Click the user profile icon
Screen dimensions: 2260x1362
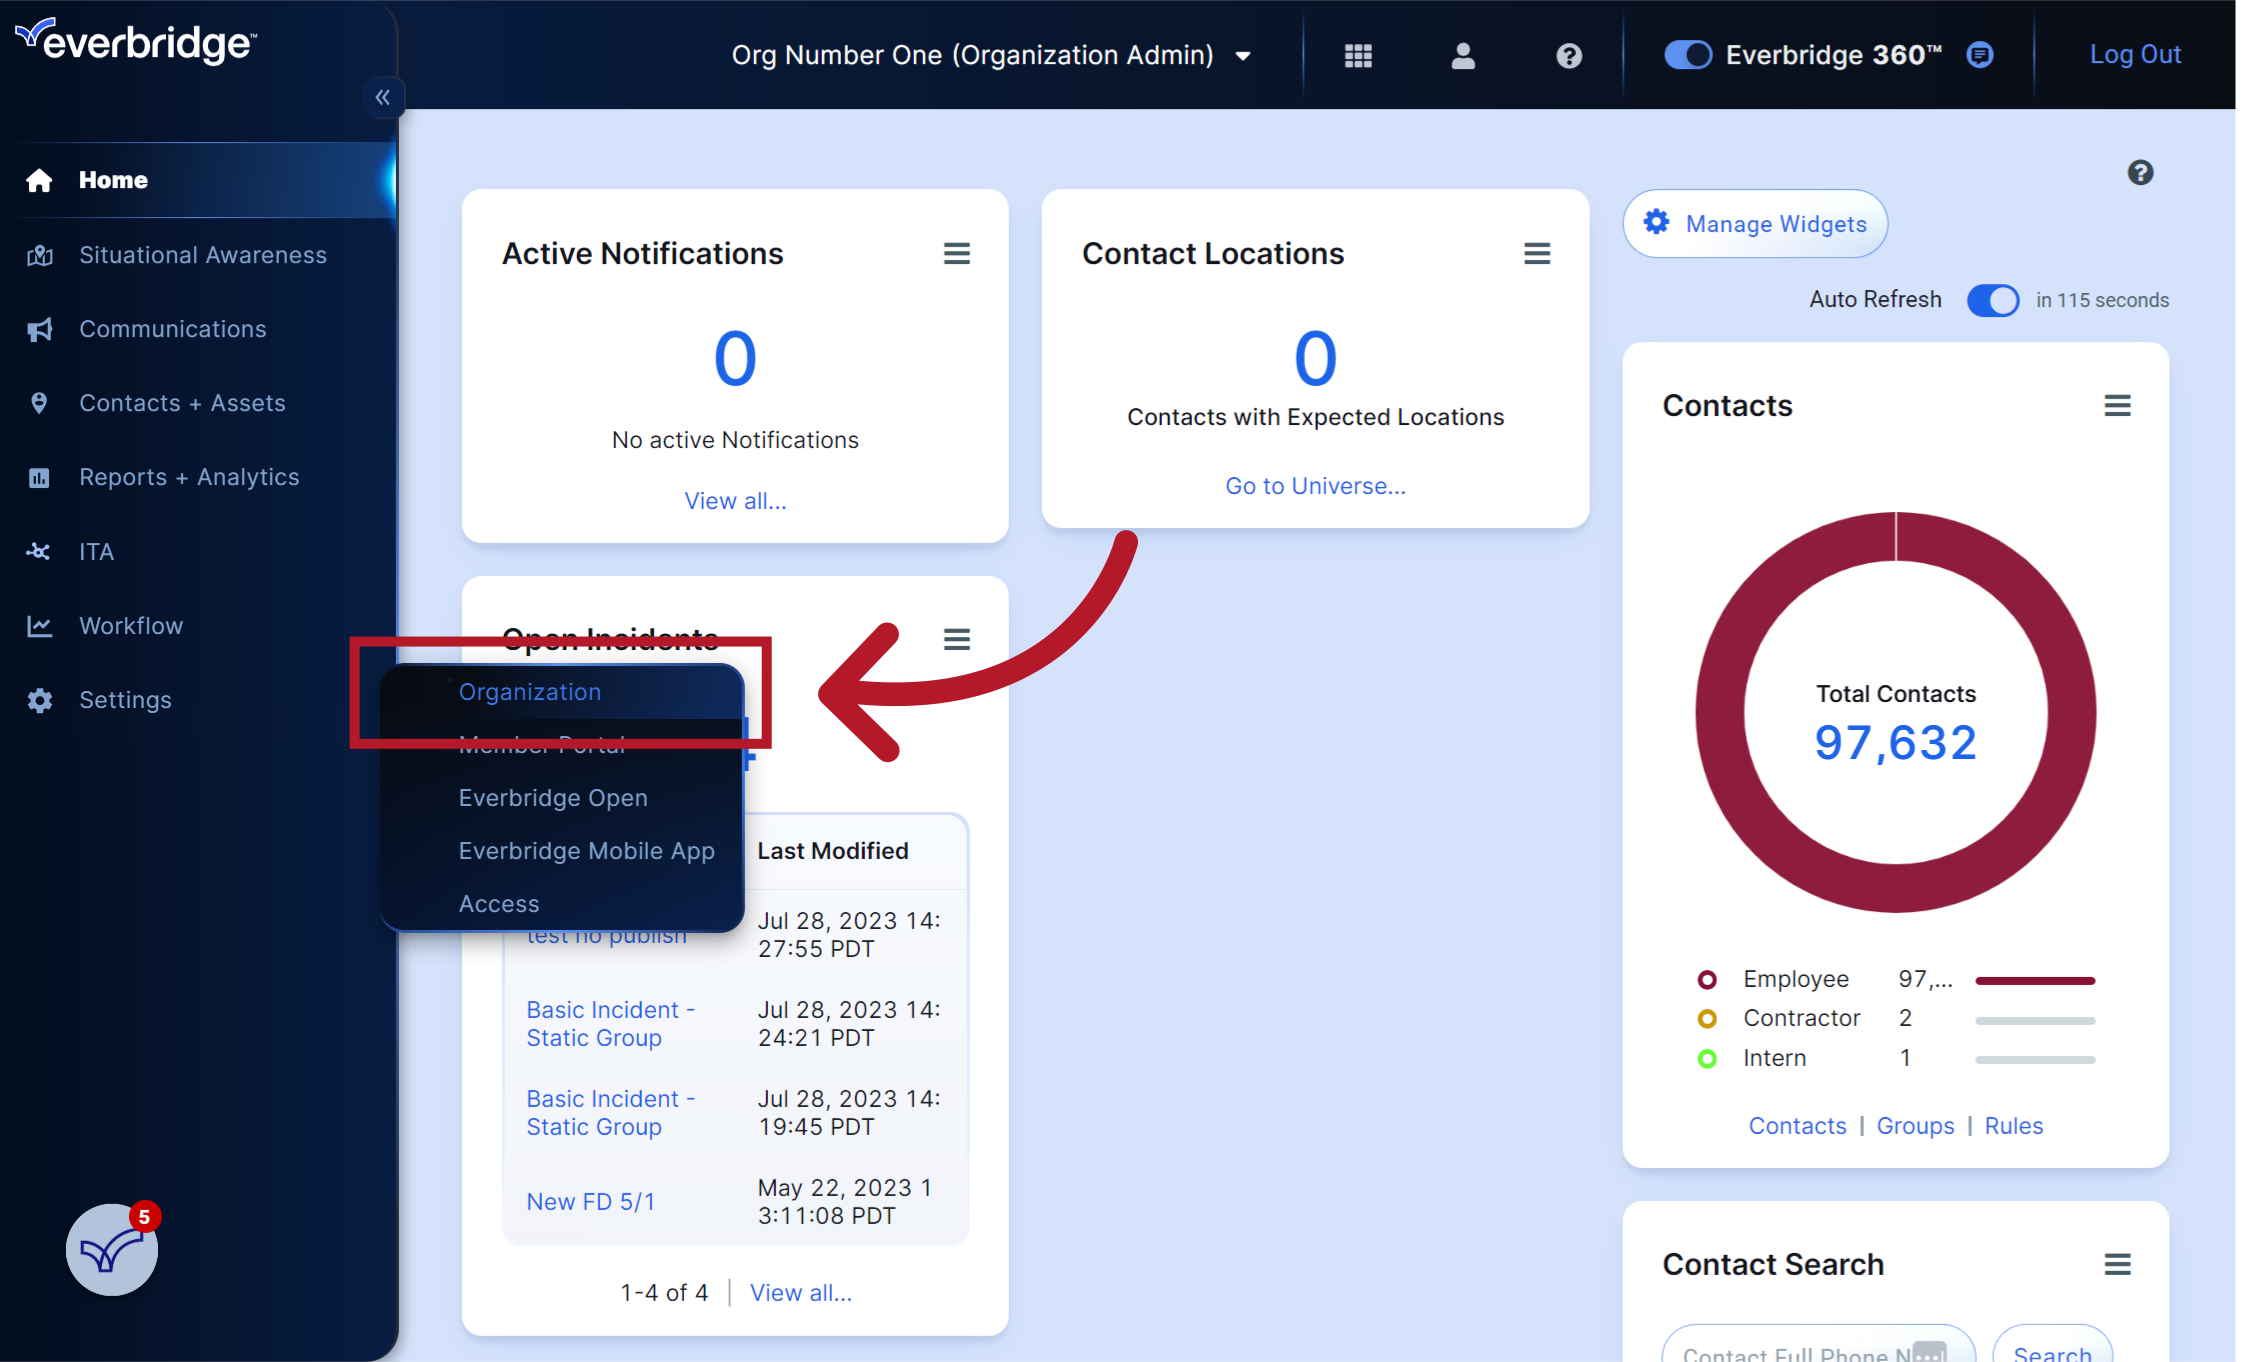(x=1463, y=55)
